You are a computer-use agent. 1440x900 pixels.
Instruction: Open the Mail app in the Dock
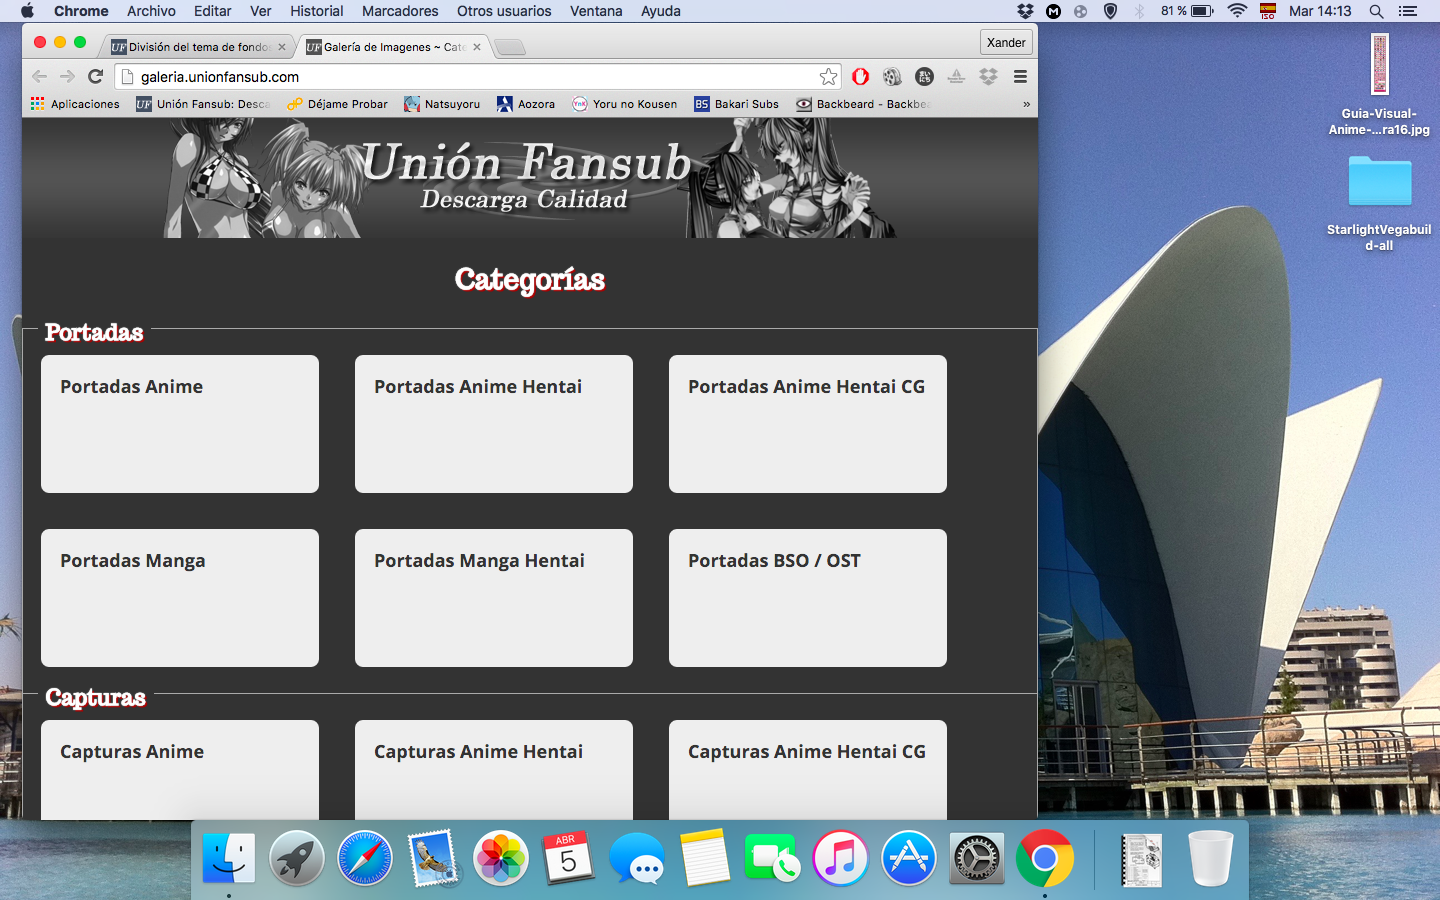click(x=433, y=858)
